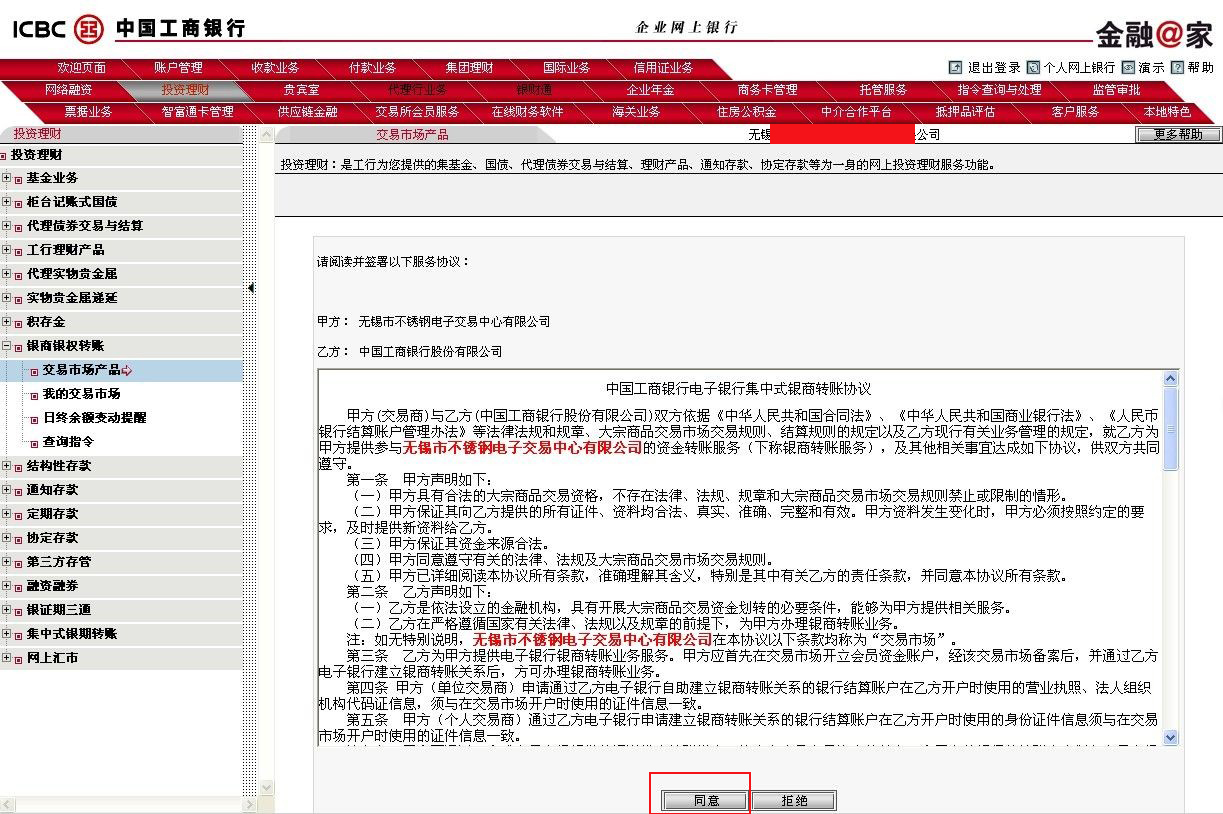Expand the 网上汇市 tree node
This screenshot has width=1223, height=814.
tap(7, 658)
